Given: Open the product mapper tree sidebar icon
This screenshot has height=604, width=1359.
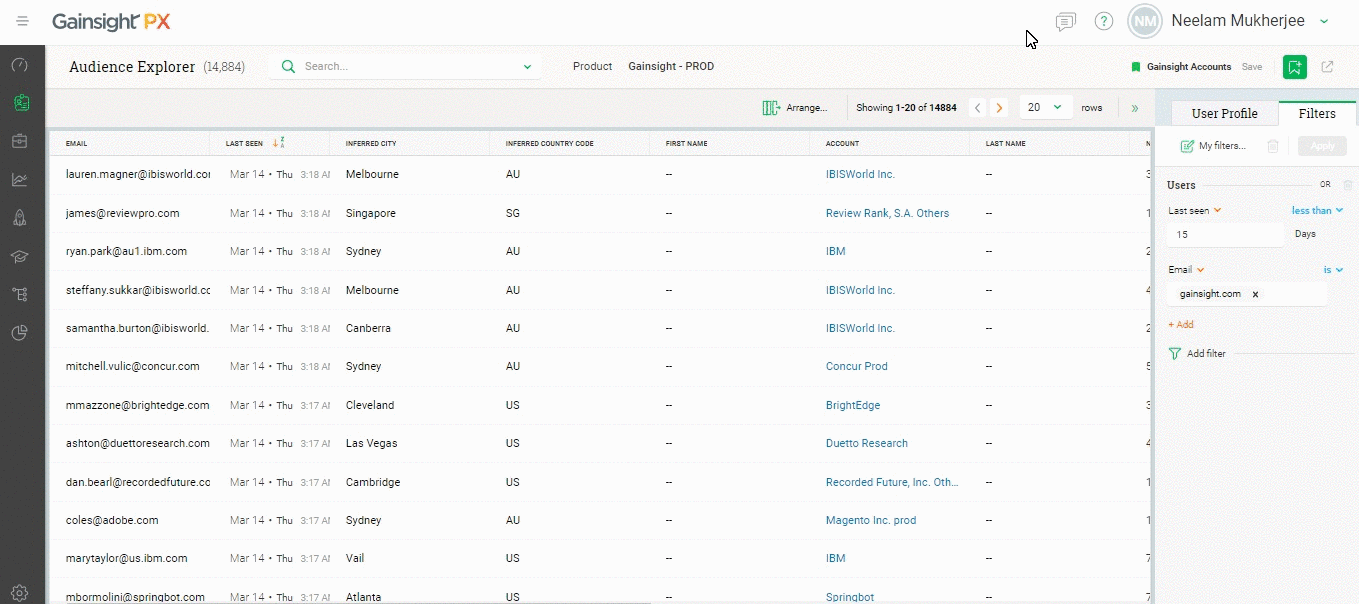Looking at the screenshot, I should pyautogui.click(x=20, y=294).
